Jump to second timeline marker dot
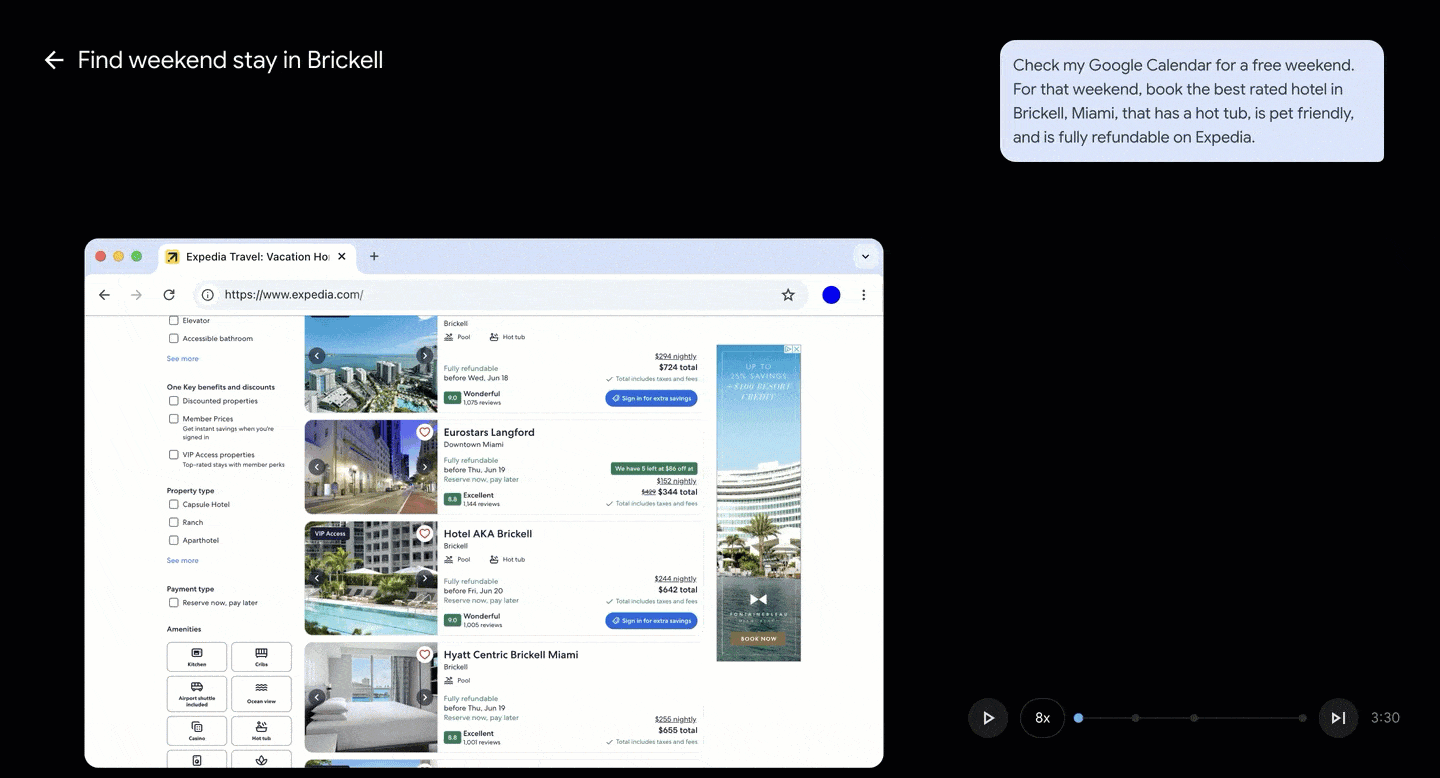This screenshot has width=1440, height=778. 1135,718
